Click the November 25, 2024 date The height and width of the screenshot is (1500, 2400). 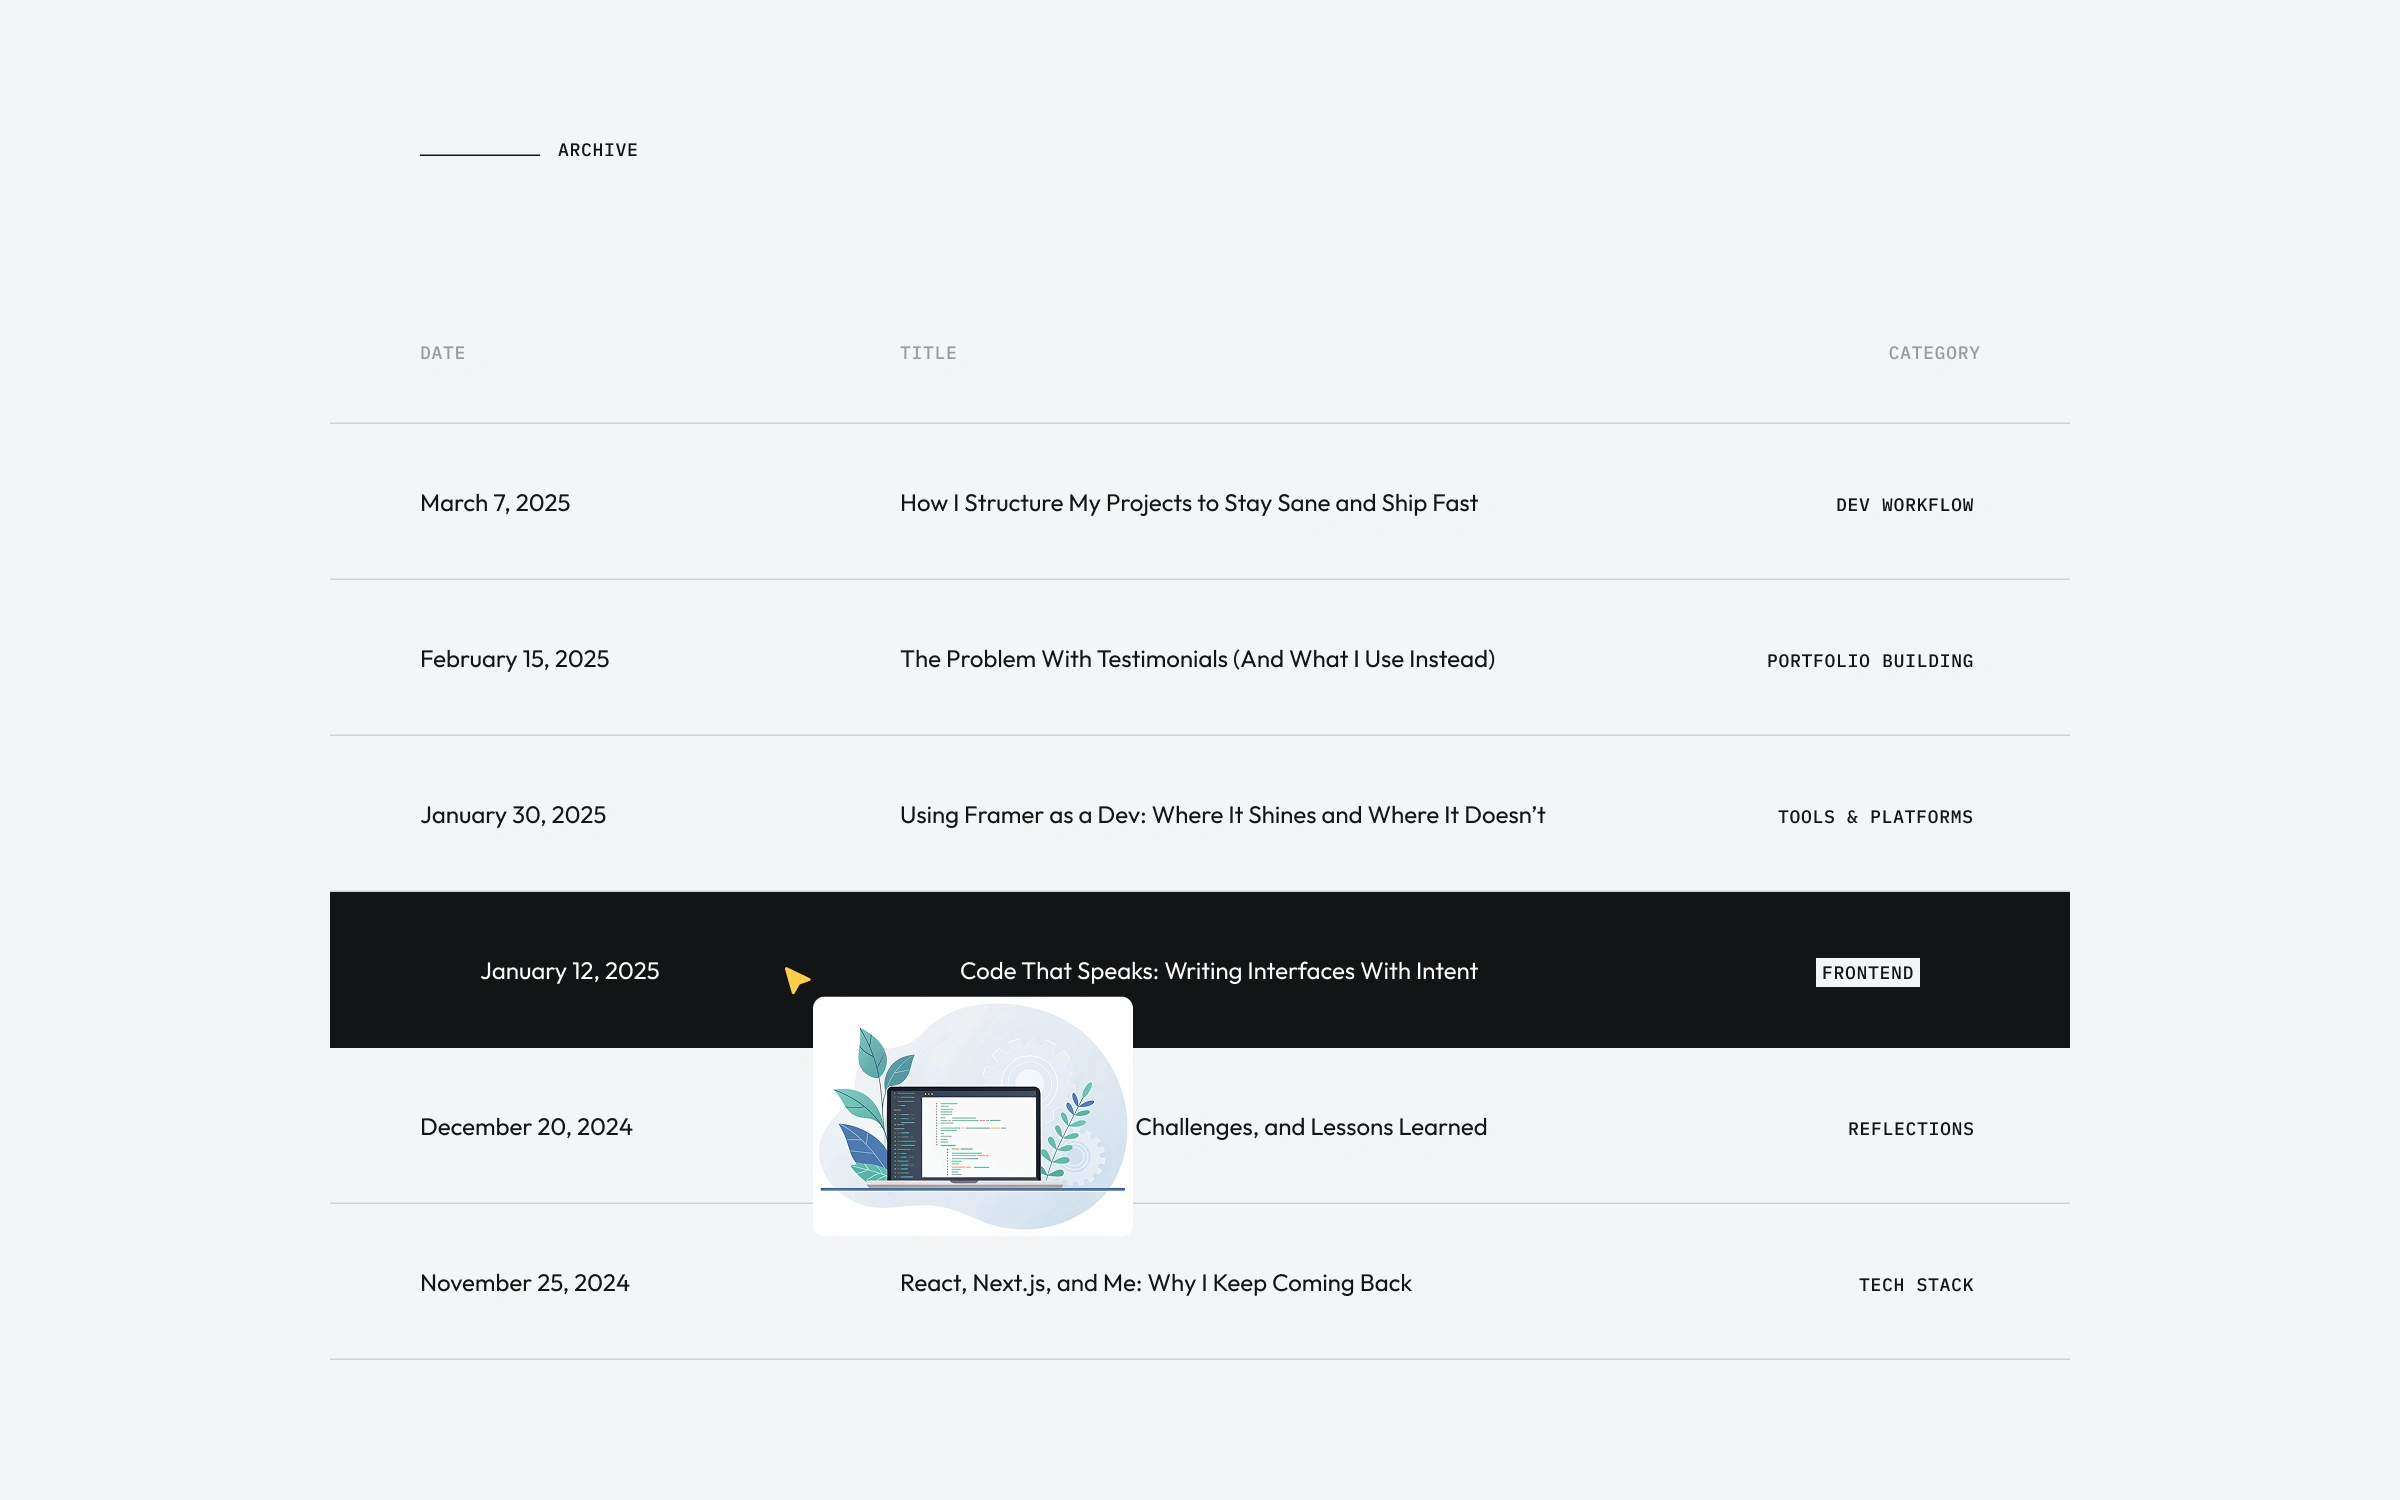click(524, 1283)
